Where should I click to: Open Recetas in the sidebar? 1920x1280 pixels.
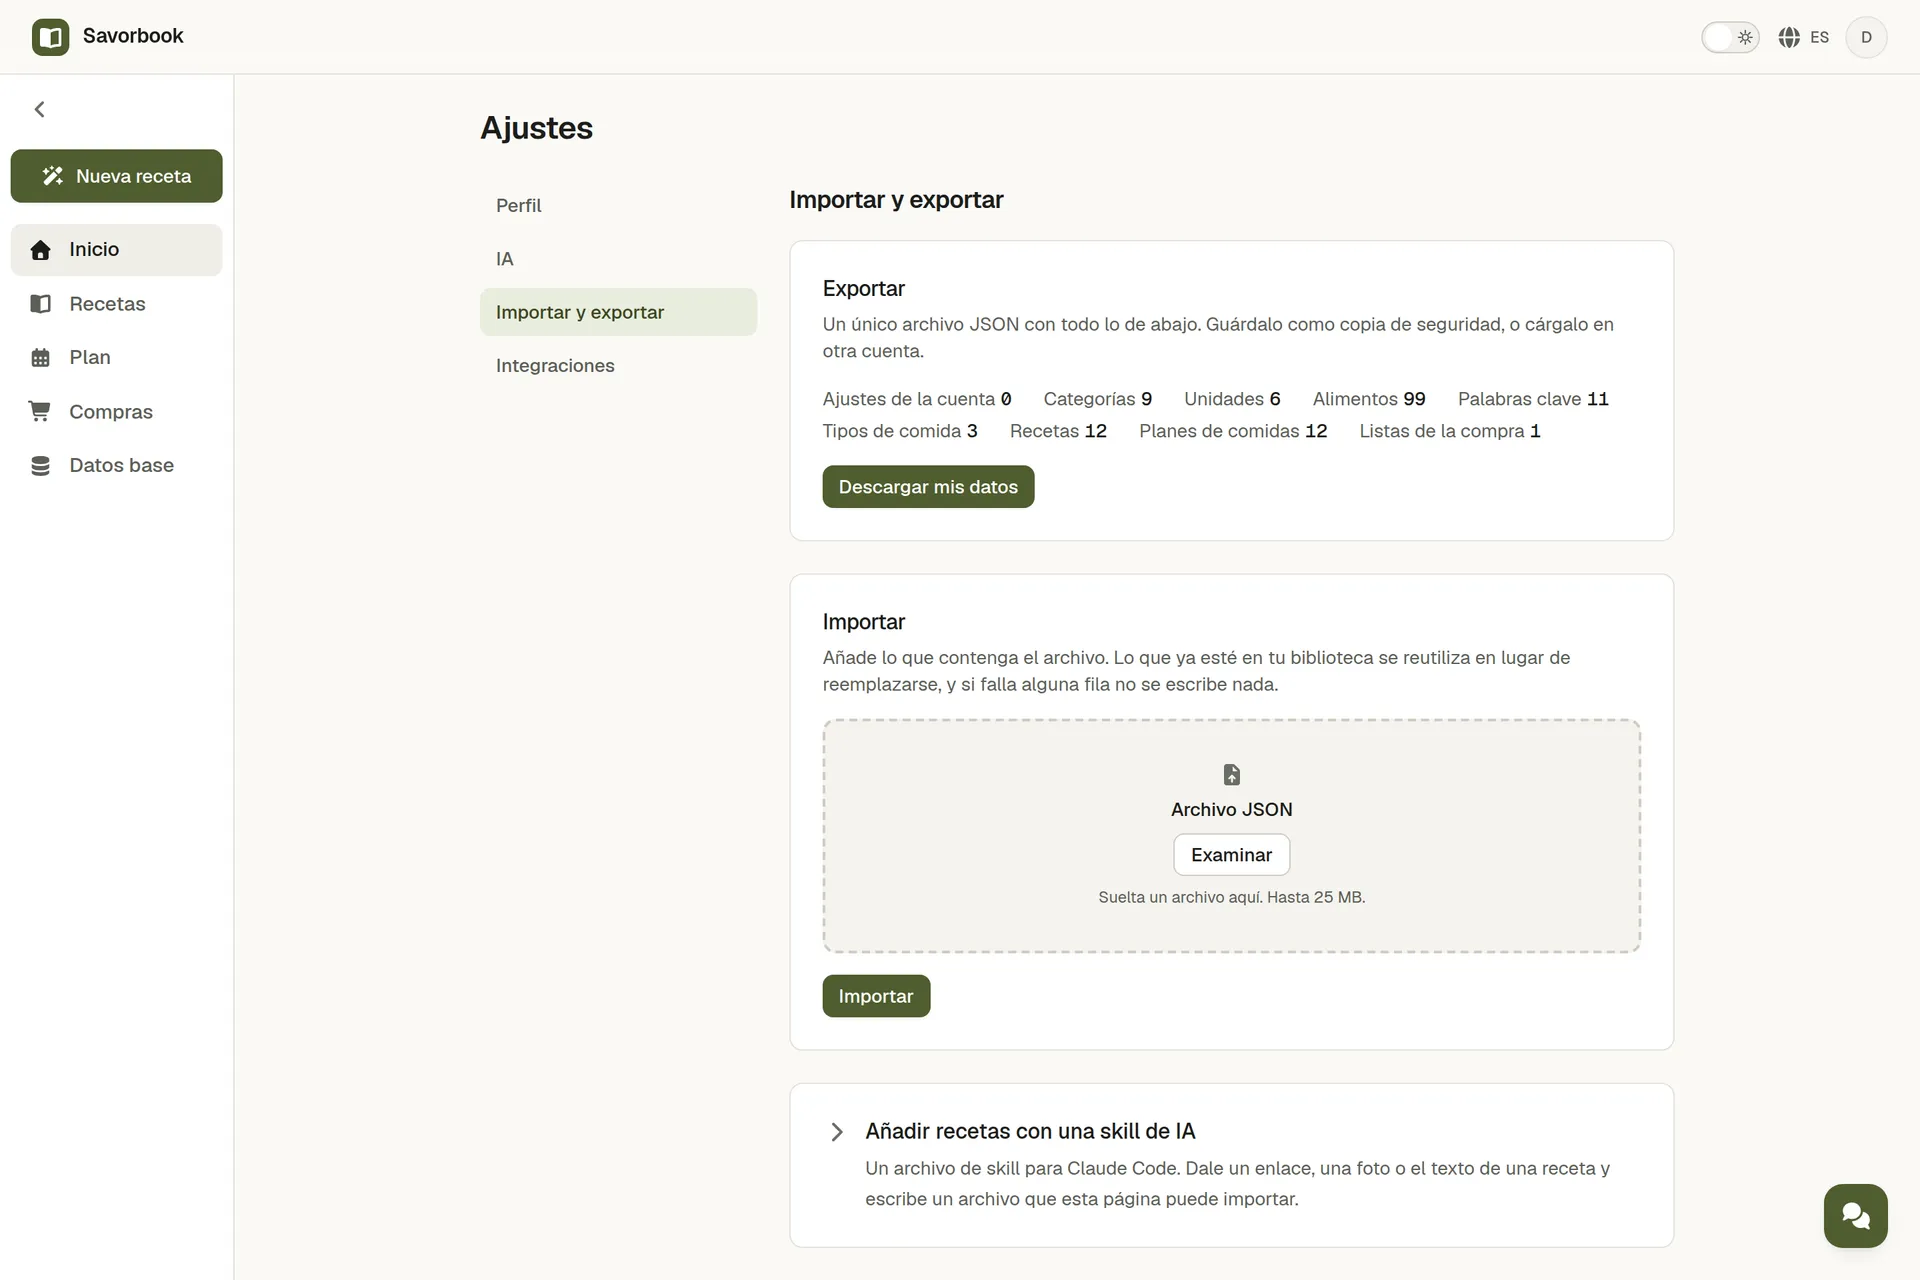click(x=116, y=304)
